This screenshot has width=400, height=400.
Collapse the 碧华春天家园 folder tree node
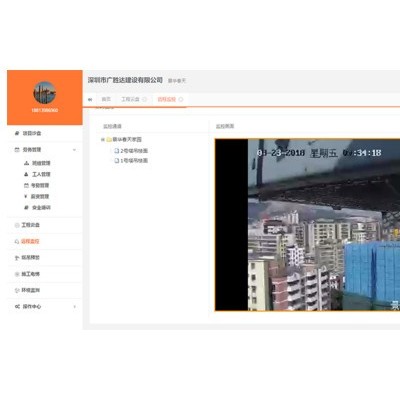coord(103,139)
